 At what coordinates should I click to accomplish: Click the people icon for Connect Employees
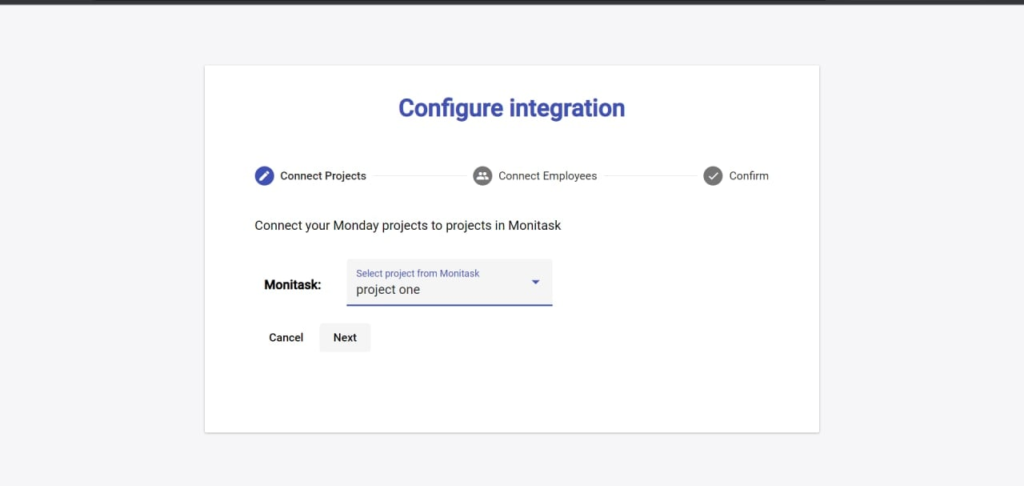pyautogui.click(x=482, y=176)
